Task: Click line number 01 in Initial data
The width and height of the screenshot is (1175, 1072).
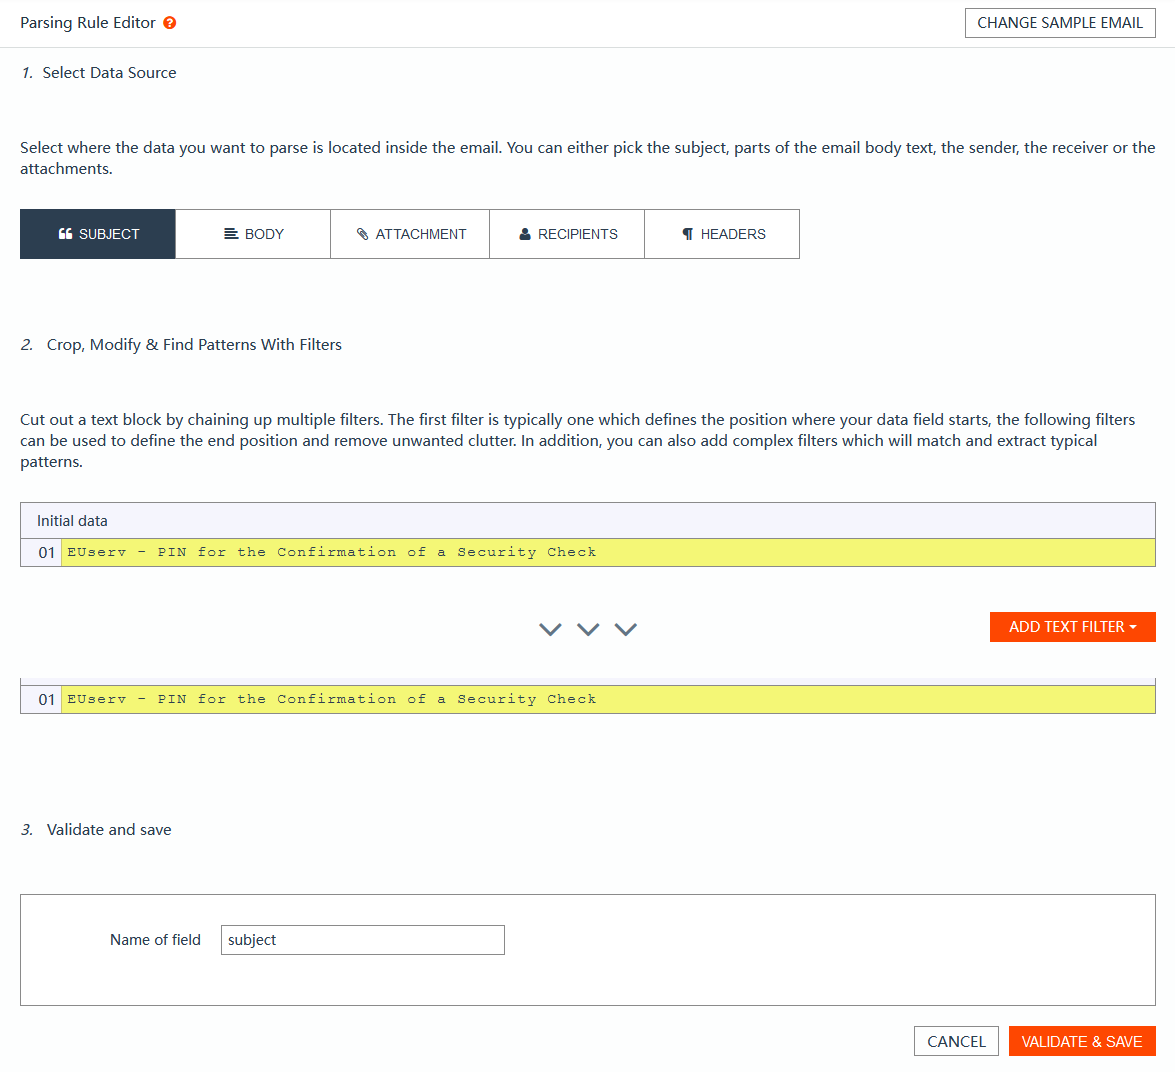Action: point(46,553)
